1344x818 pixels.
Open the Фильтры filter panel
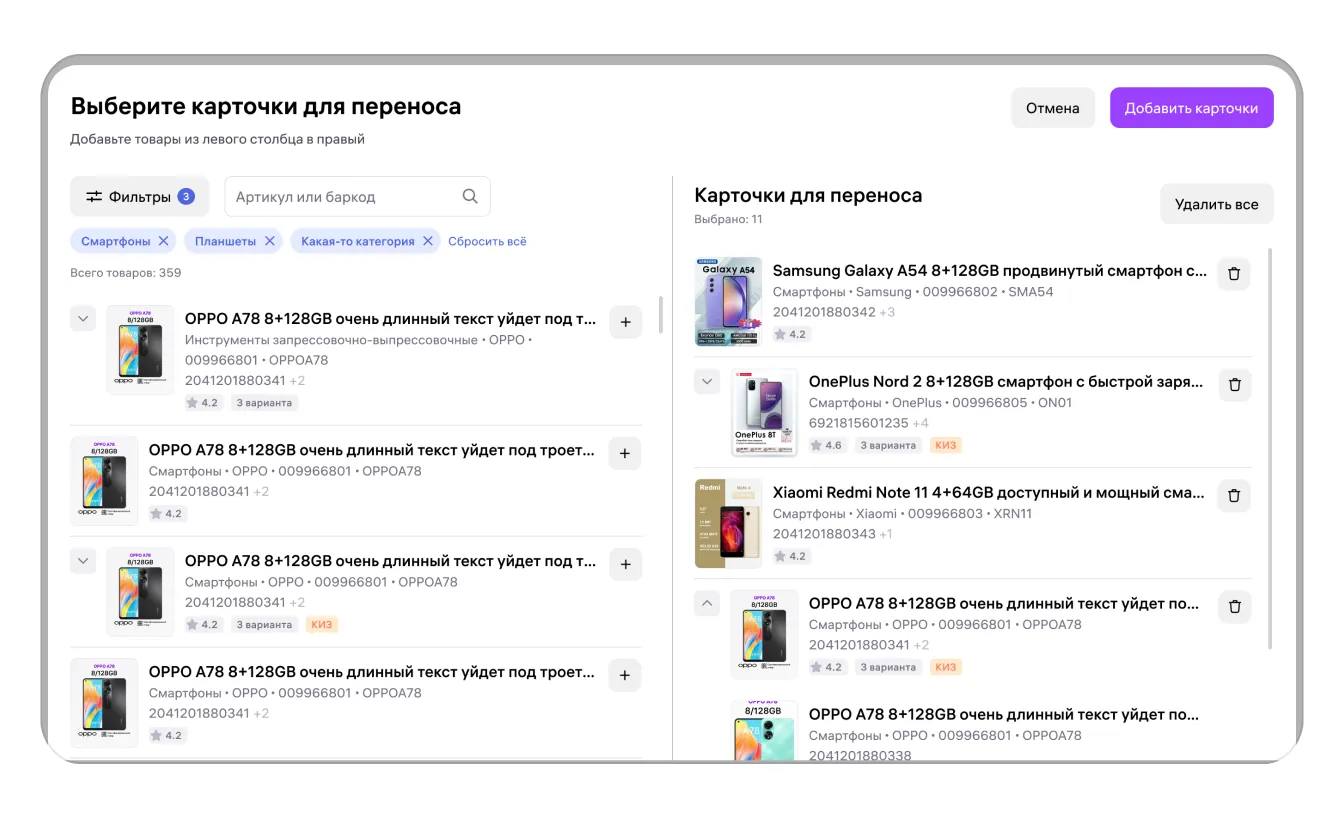(139, 197)
